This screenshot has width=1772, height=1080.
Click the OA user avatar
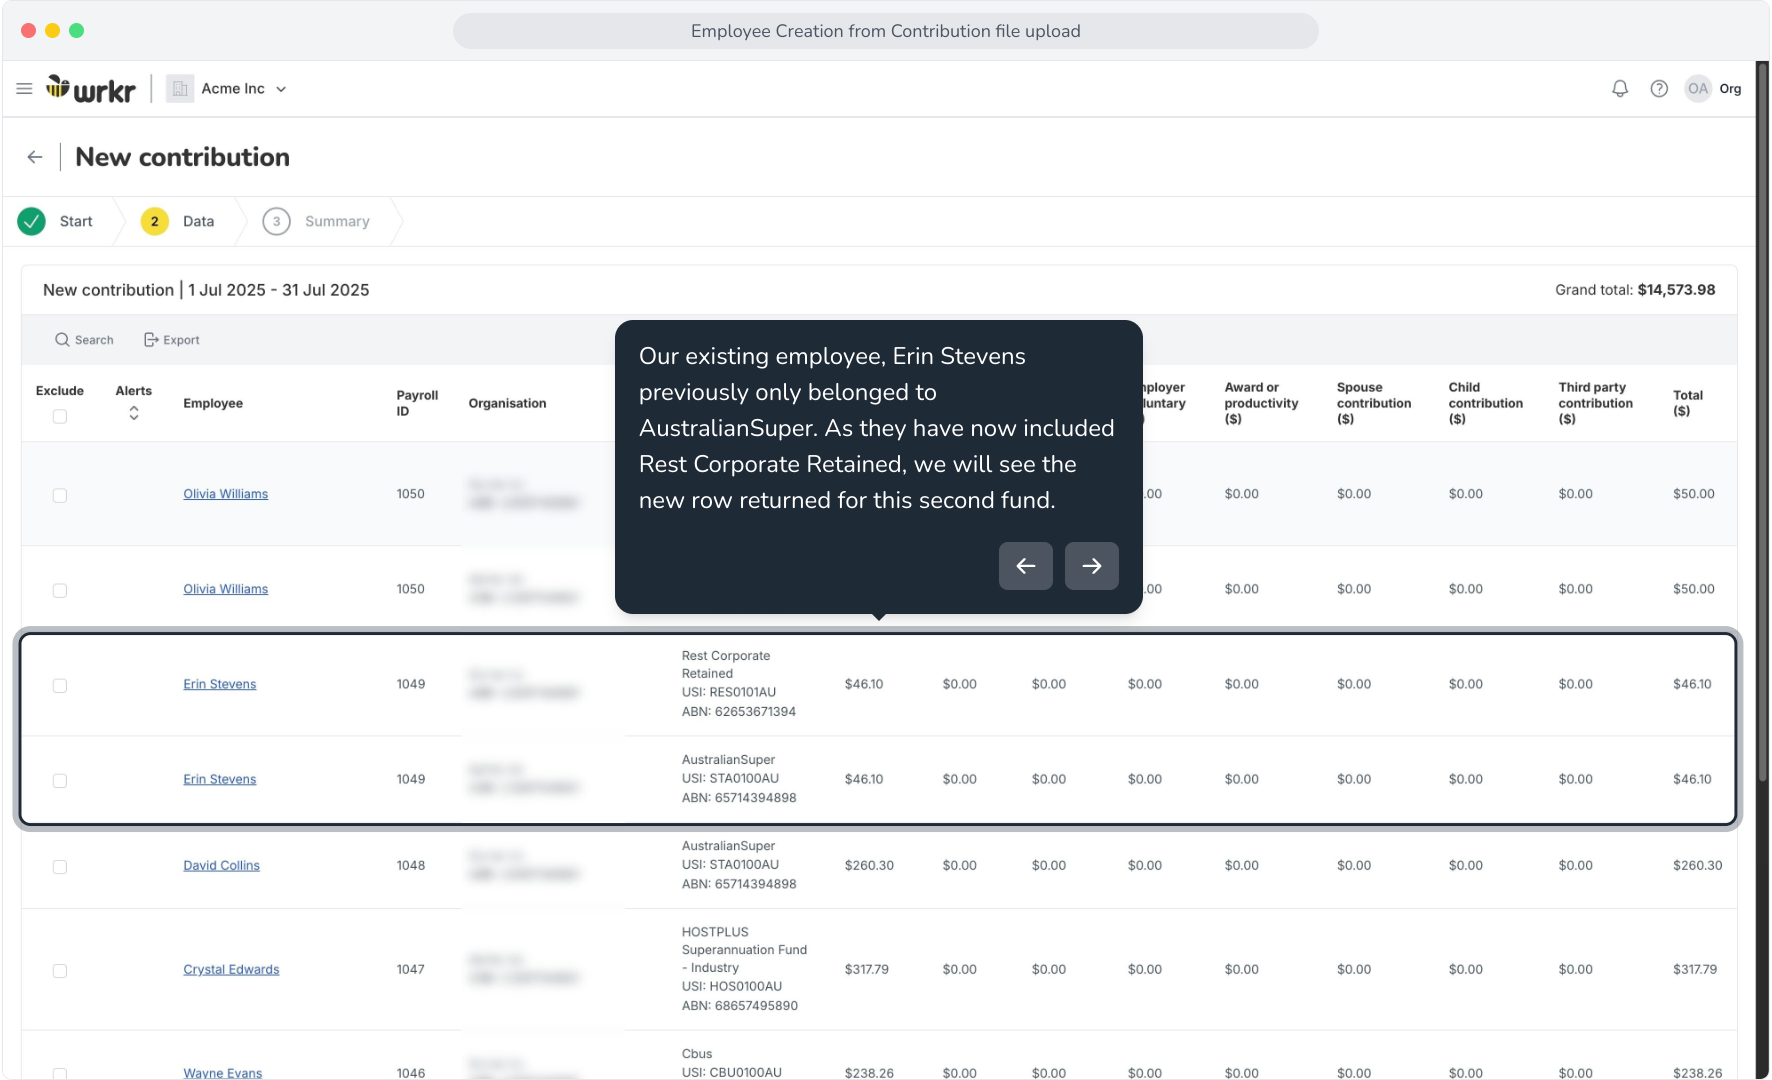point(1698,89)
